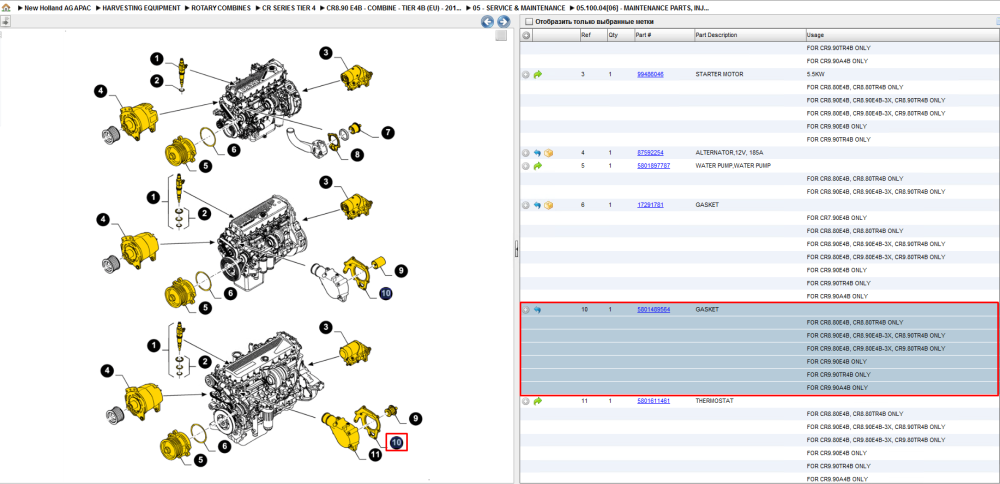This screenshot has width=1000, height=484.
Task: Open '05.100.04[06] - MAINTENANCE PARTS' breadcrumb
Action: pyautogui.click(x=640, y=8)
